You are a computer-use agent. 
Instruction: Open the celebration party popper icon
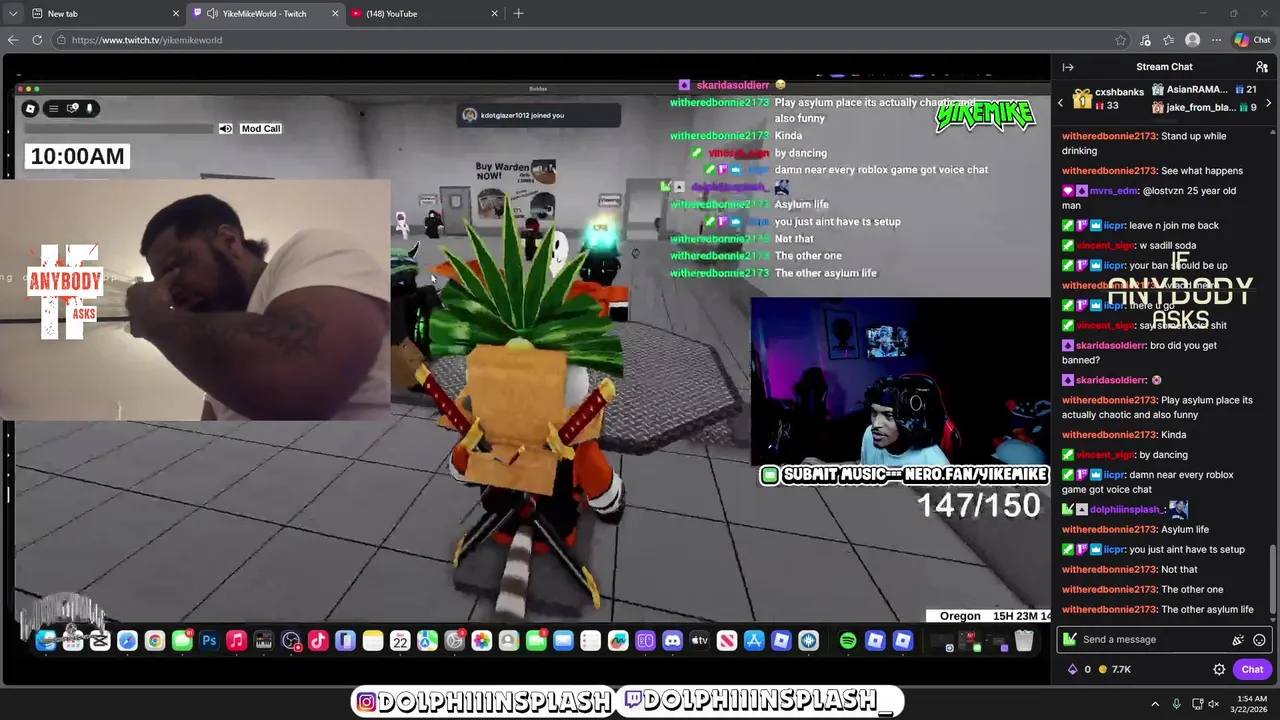coord(1238,640)
